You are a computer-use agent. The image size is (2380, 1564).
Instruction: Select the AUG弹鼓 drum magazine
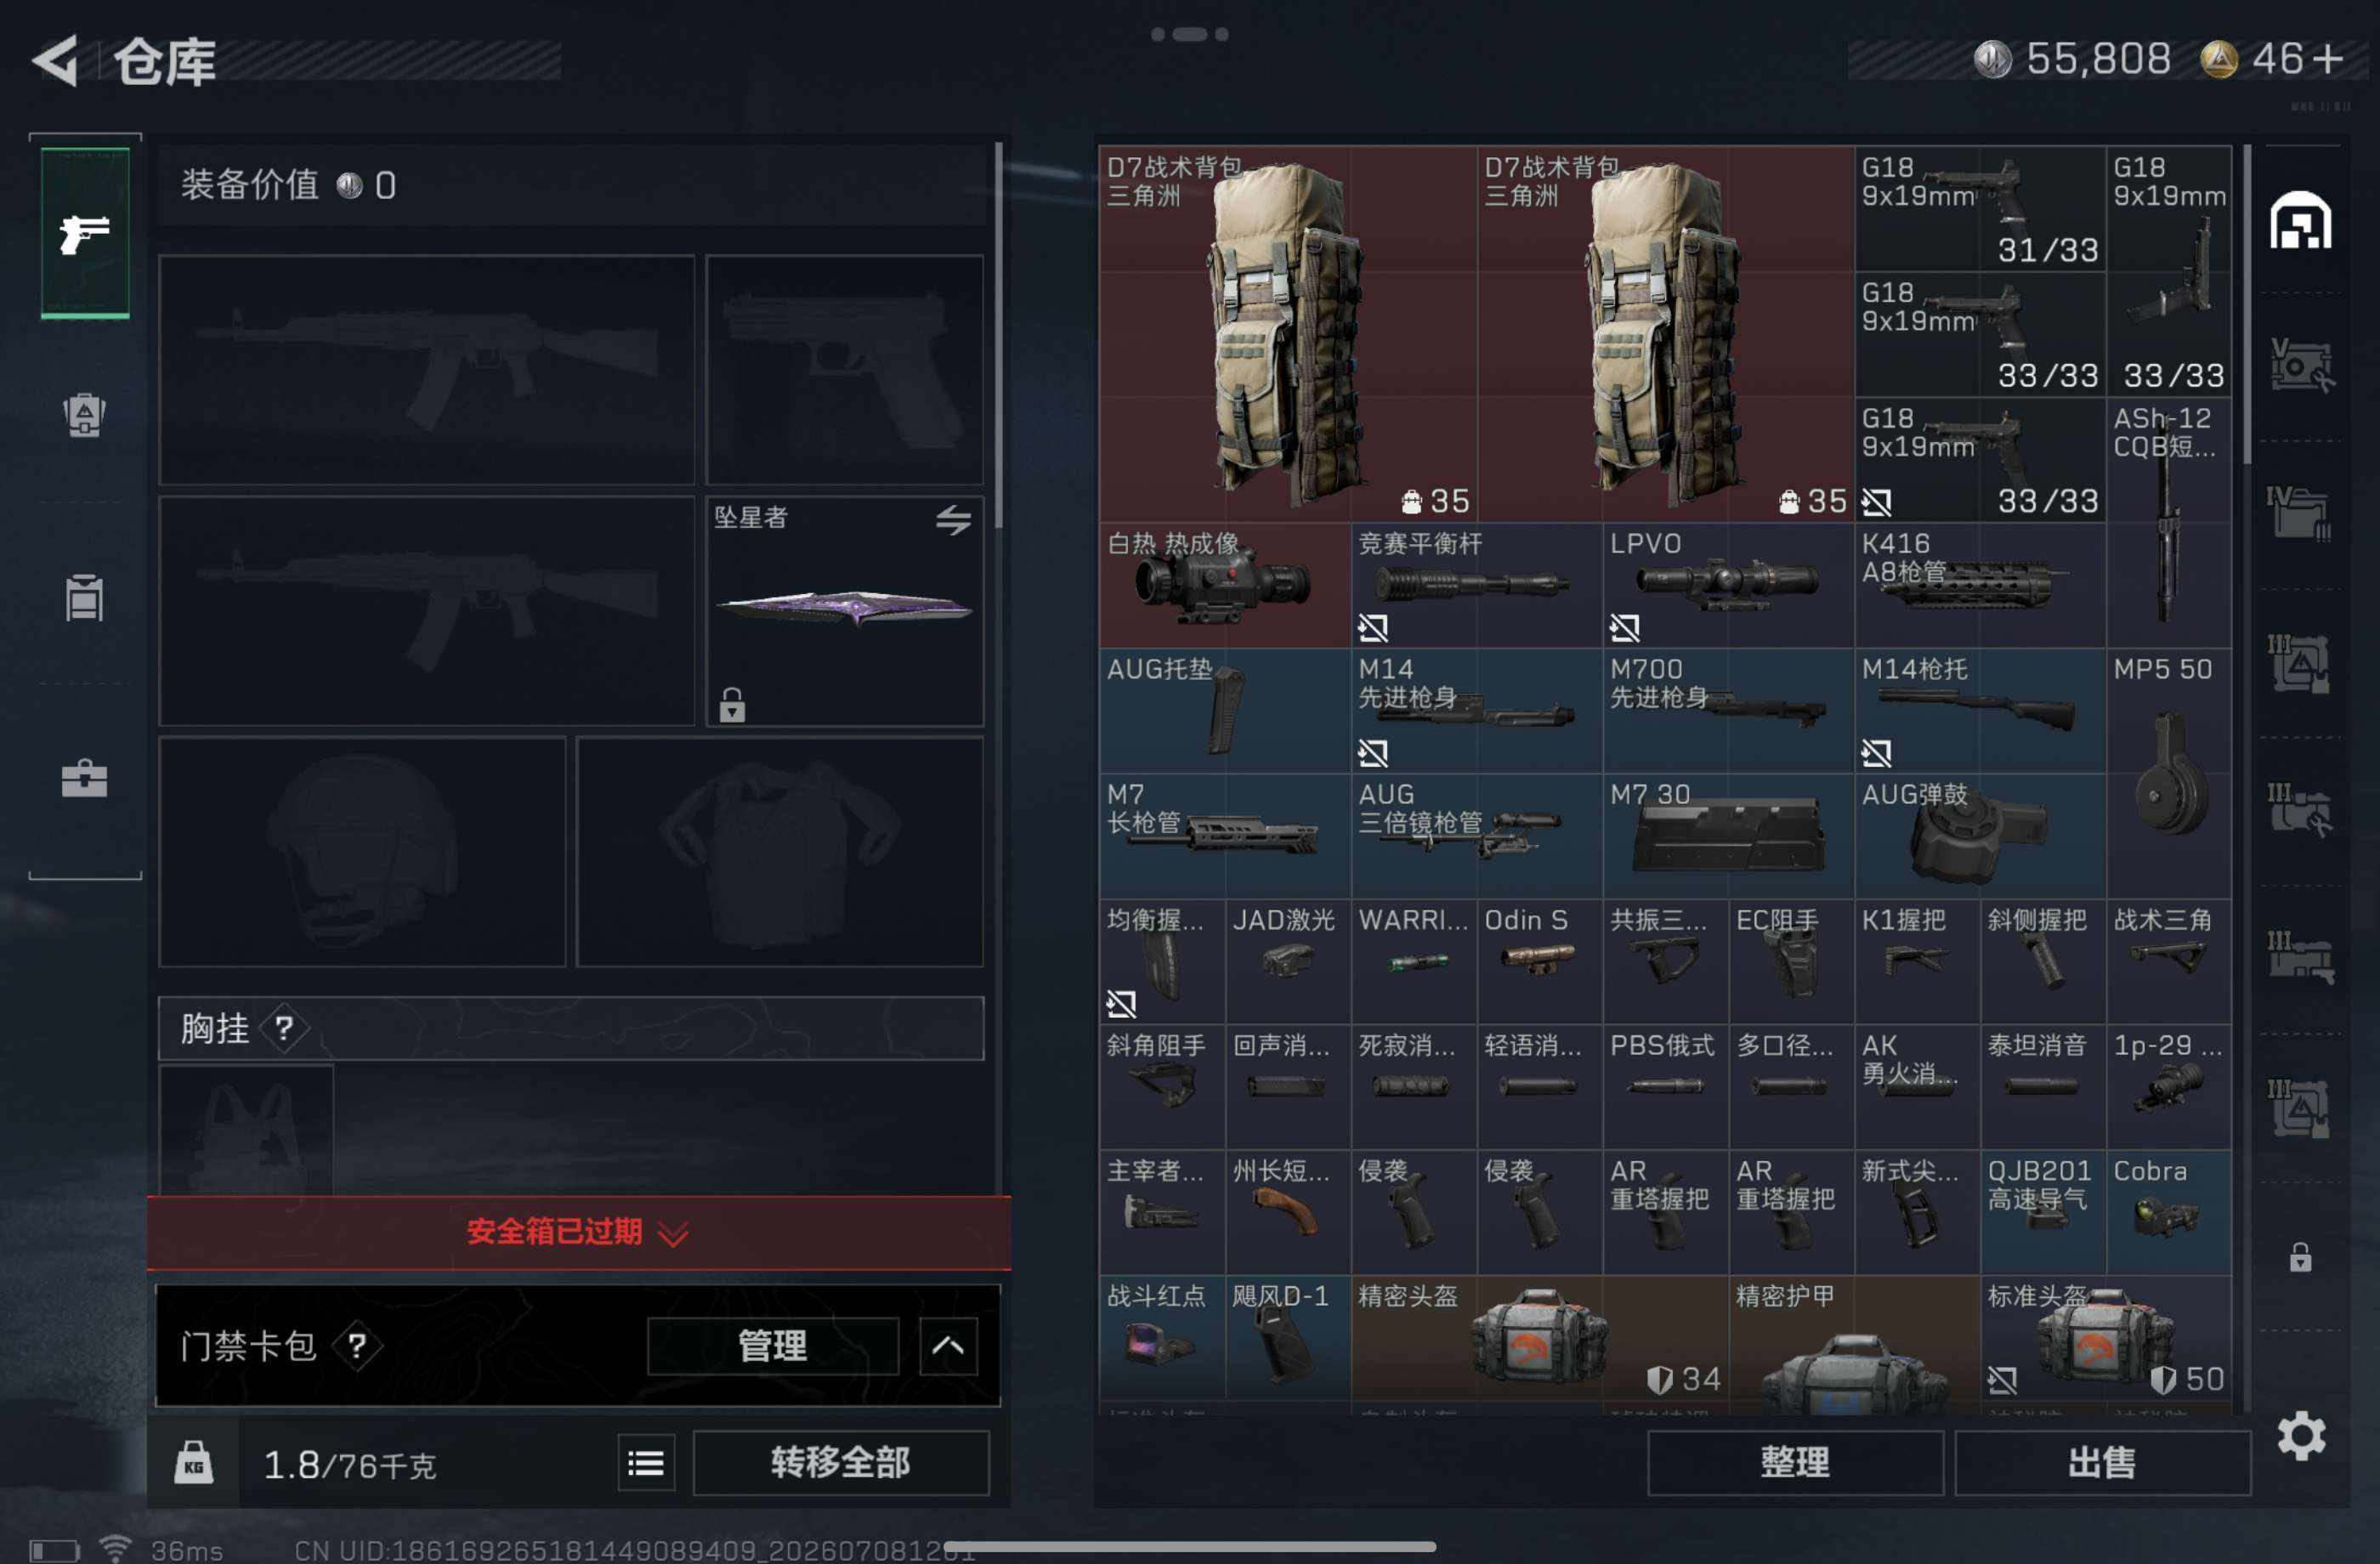coord(1980,836)
